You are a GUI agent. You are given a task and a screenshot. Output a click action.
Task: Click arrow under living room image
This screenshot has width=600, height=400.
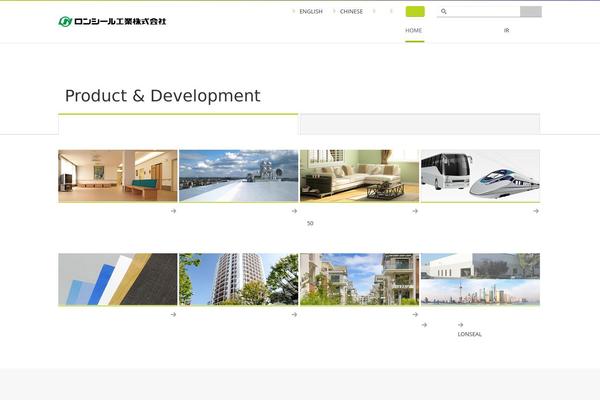[415, 211]
